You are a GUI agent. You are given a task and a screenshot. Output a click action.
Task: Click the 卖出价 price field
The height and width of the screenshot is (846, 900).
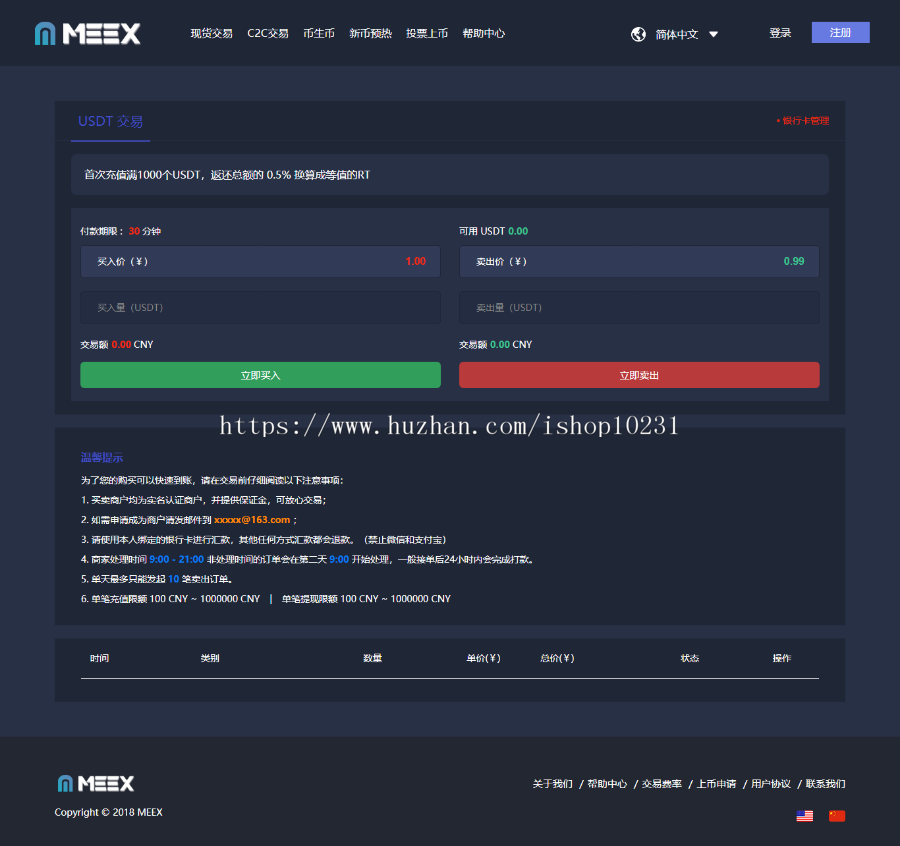(639, 262)
